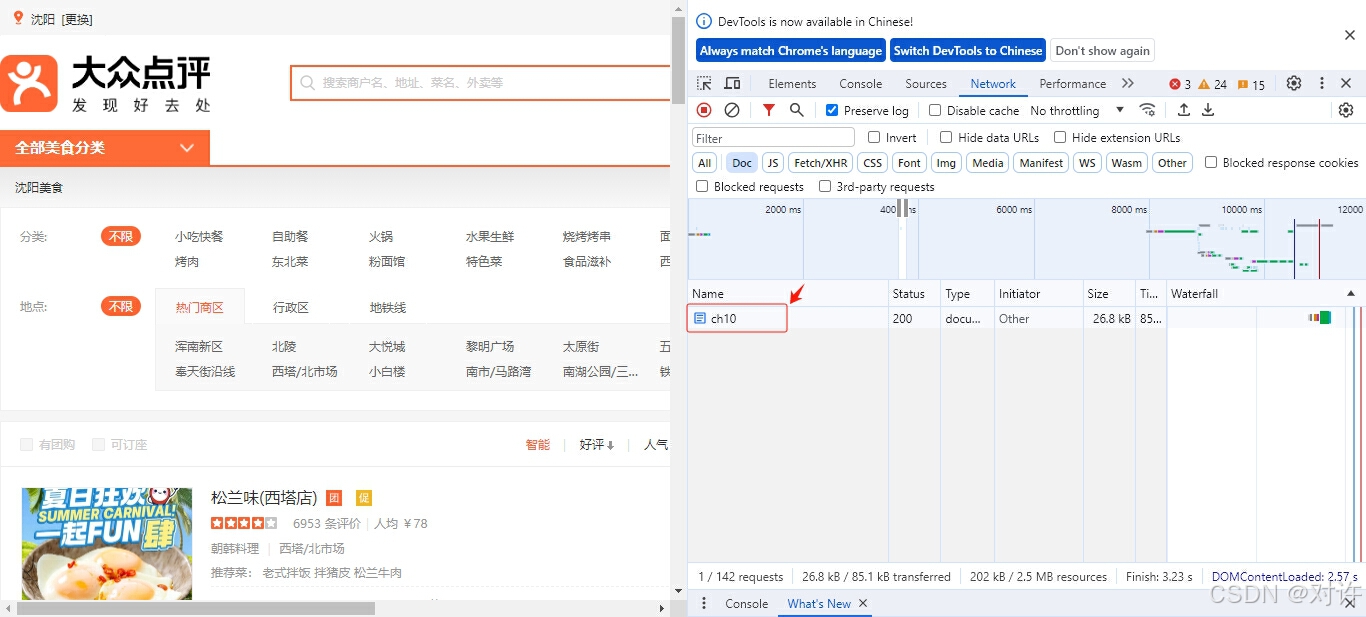Toggle the device toolbar icon
The width and height of the screenshot is (1366, 617).
pyautogui.click(x=732, y=83)
